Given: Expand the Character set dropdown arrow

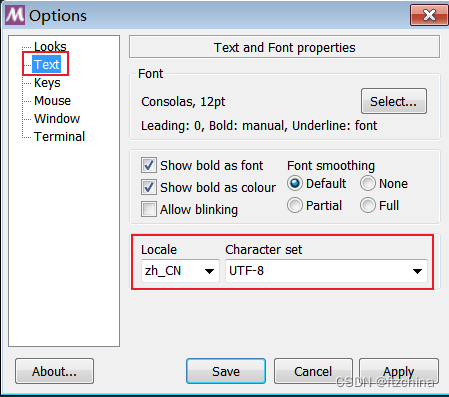Looking at the screenshot, I should pyautogui.click(x=417, y=271).
